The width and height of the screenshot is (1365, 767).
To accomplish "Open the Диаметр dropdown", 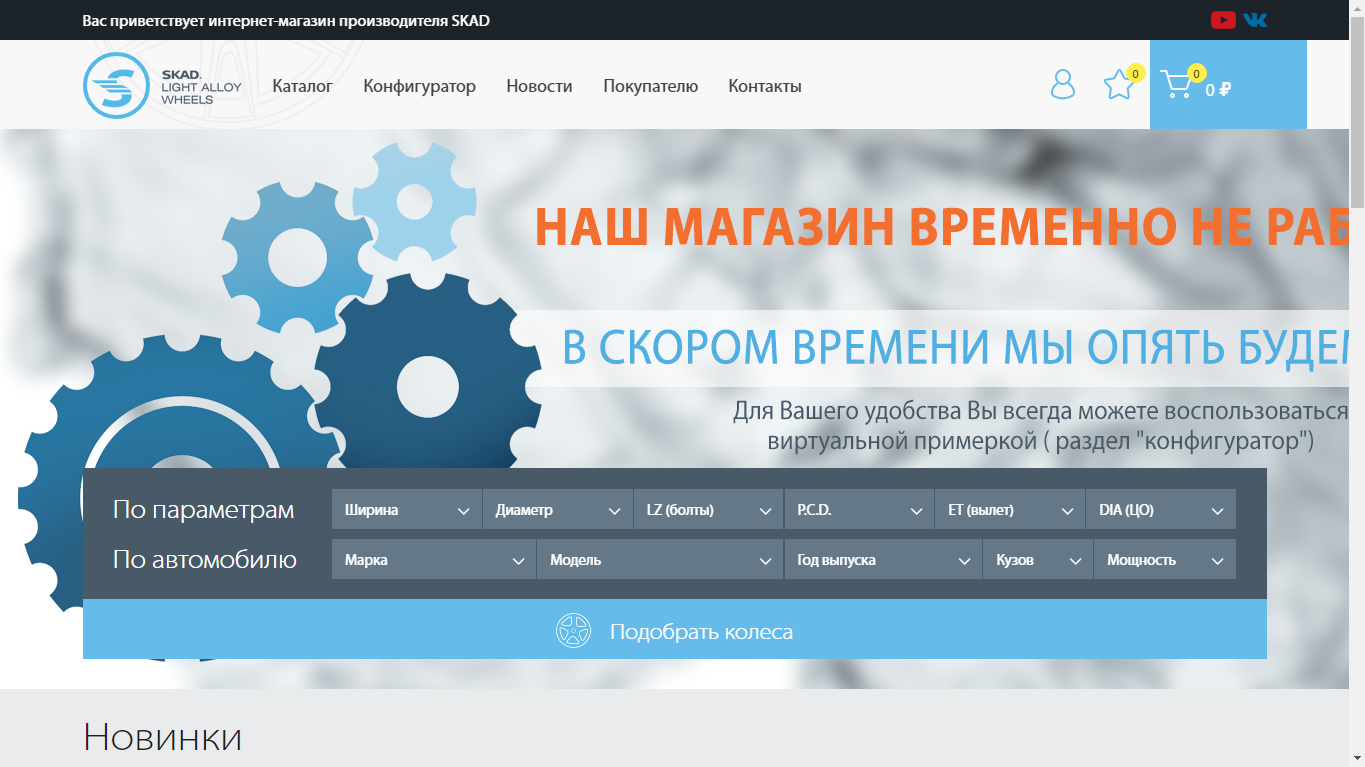I will [x=557, y=510].
